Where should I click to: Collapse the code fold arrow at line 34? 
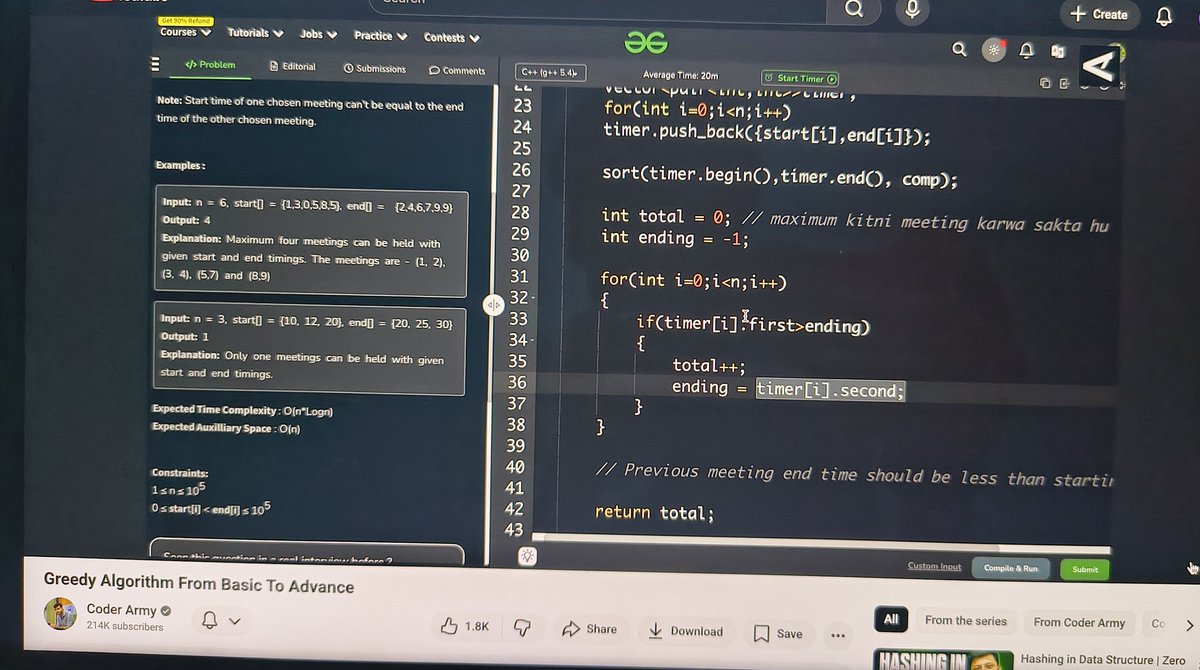[x=531, y=341]
